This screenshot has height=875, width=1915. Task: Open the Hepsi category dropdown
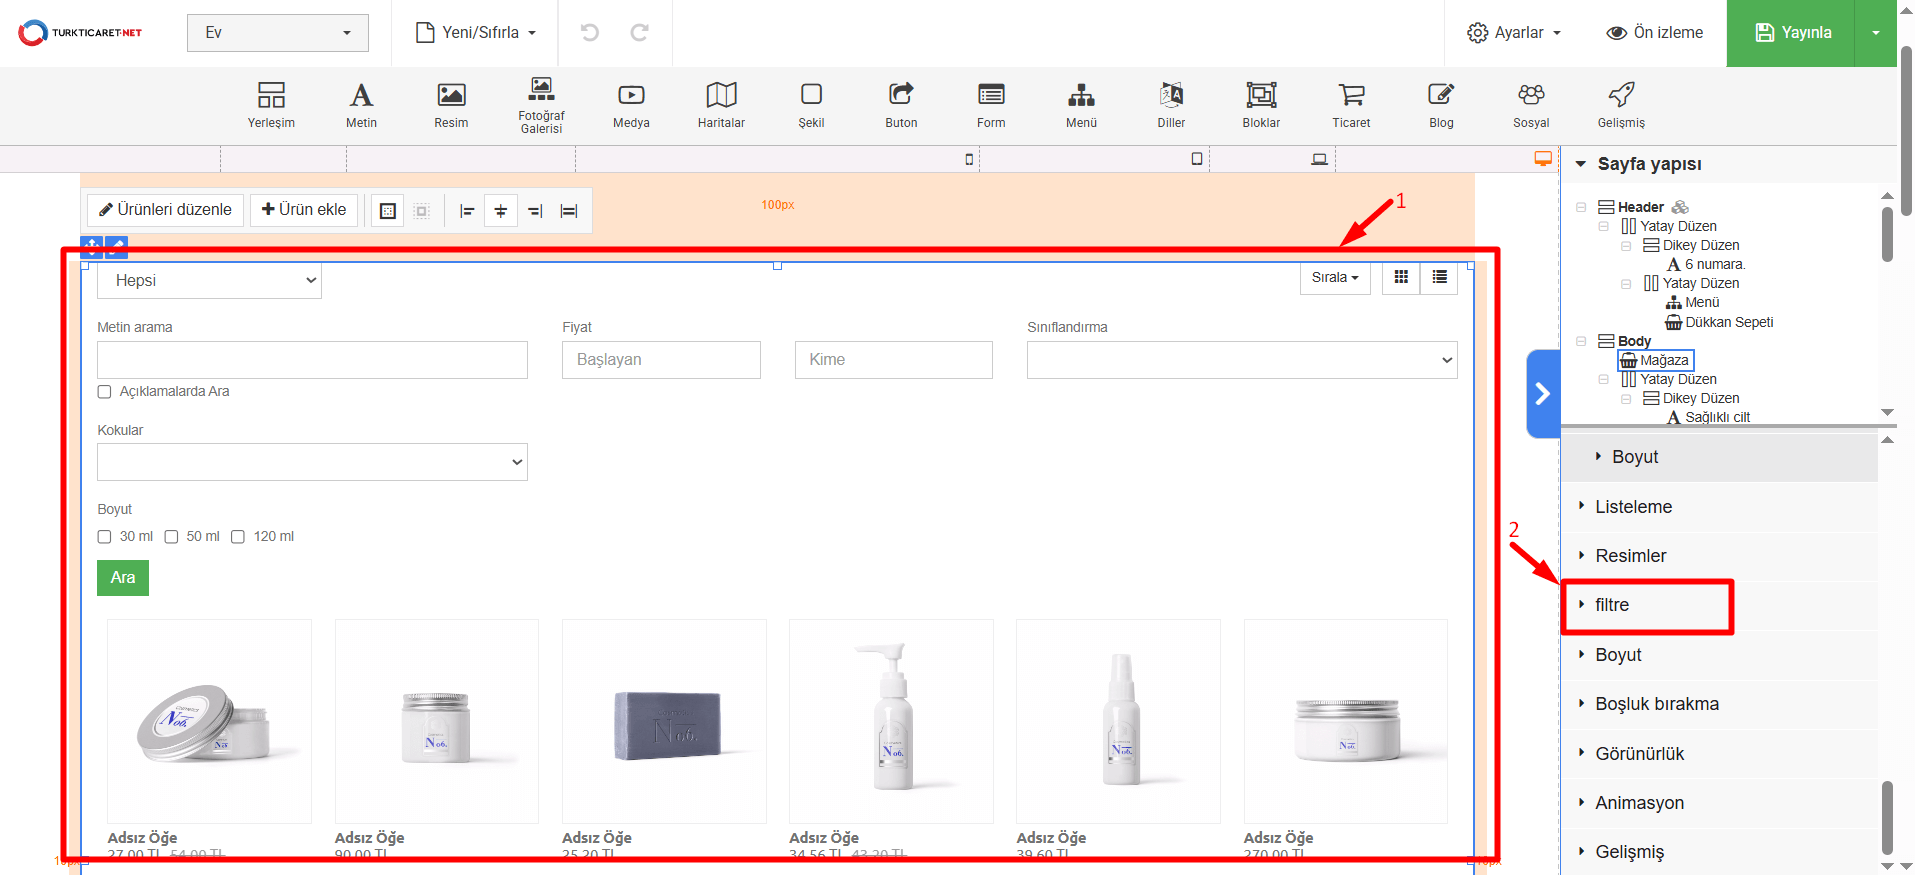point(209,281)
